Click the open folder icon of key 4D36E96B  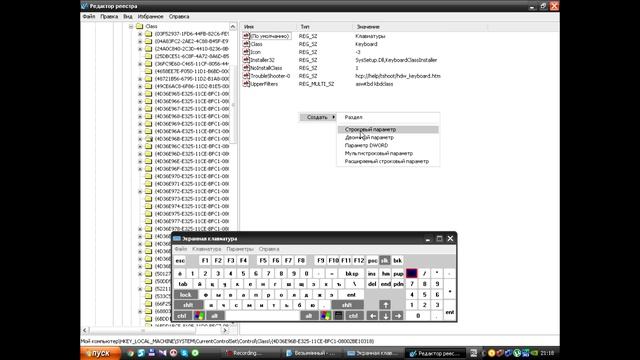coord(149,139)
